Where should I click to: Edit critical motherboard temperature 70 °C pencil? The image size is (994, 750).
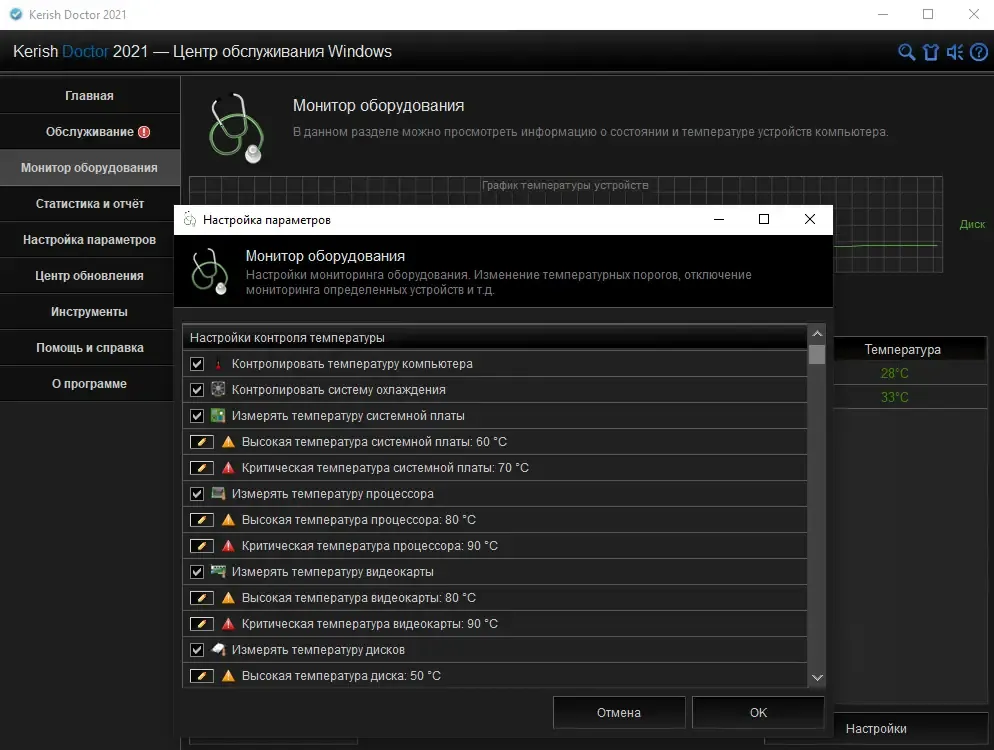pyautogui.click(x=202, y=468)
